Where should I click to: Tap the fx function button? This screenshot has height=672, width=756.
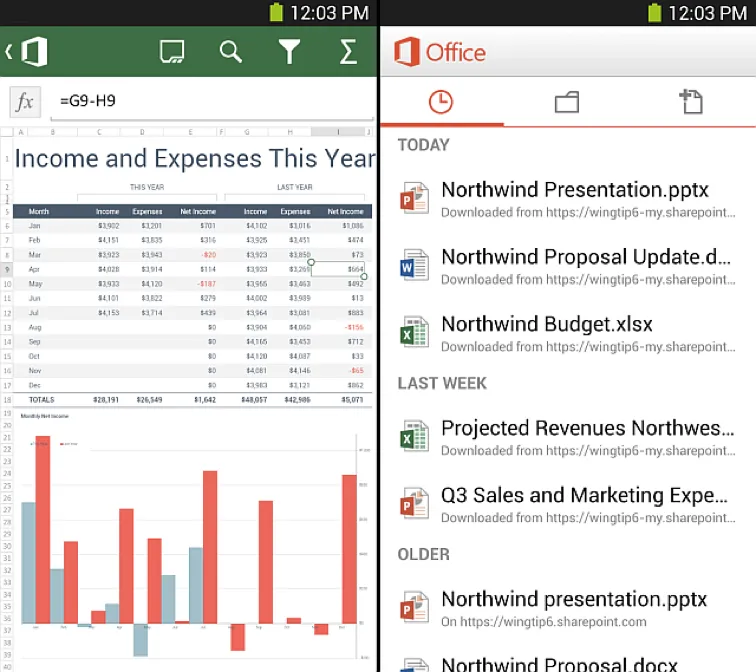[25, 102]
